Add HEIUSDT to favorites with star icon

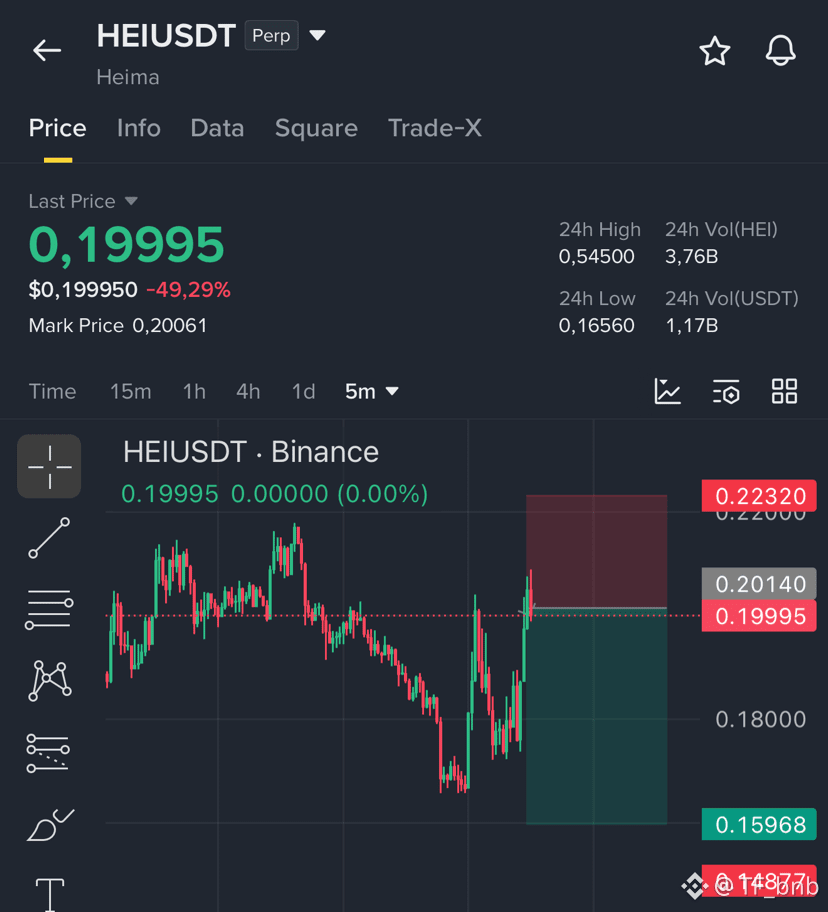point(715,51)
